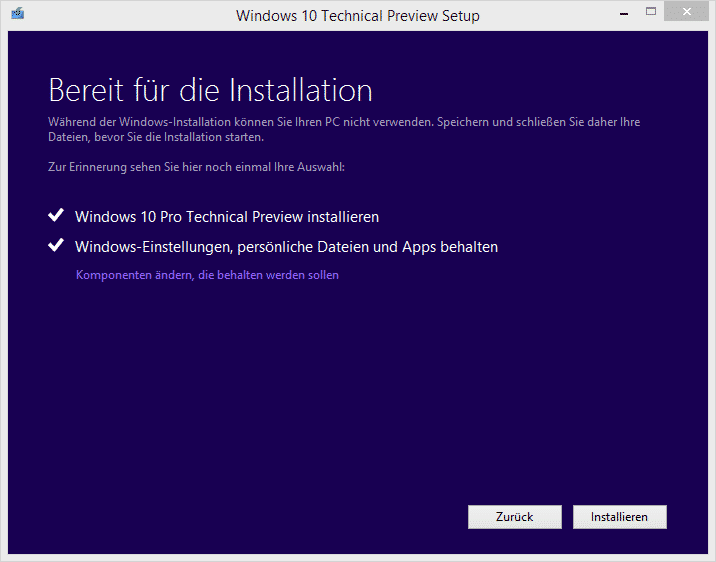716x562 pixels.
Task: Click the Installieren button
Action: [x=620, y=517]
